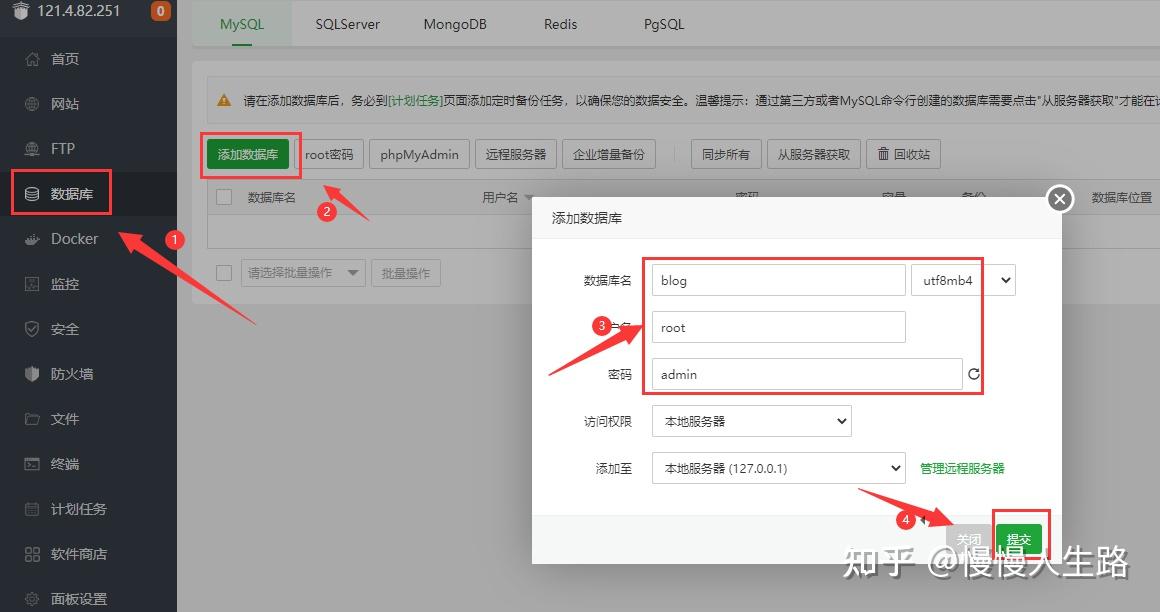Open the 管理远程服务器 link
The image size is (1160, 612).
click(962, 468)
